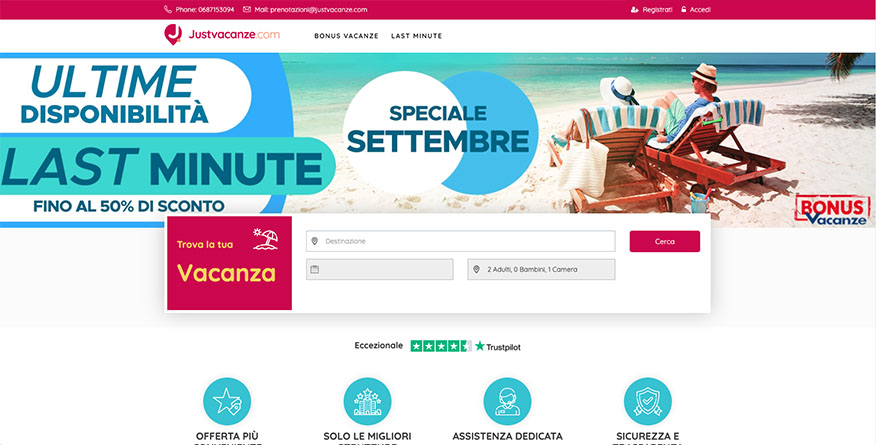Image resolution: width=876 pixels, height=445 pixels.
Task: Click the Sicurezza shield icon
Action: (648, 401)
